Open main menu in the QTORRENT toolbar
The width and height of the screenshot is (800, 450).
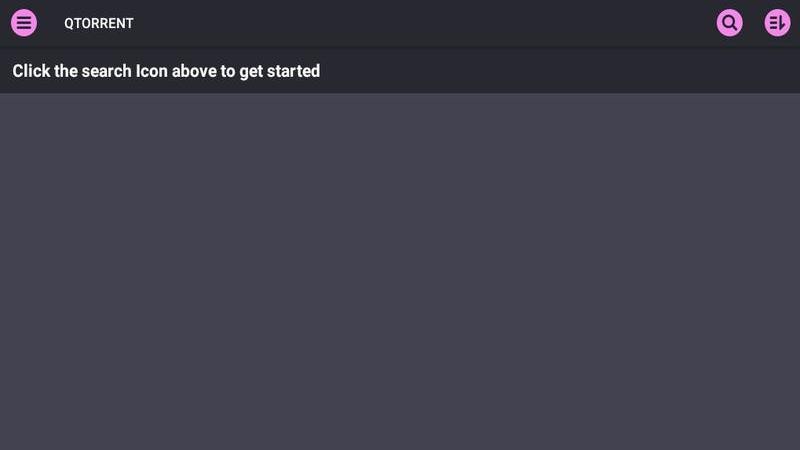[24, 23]
